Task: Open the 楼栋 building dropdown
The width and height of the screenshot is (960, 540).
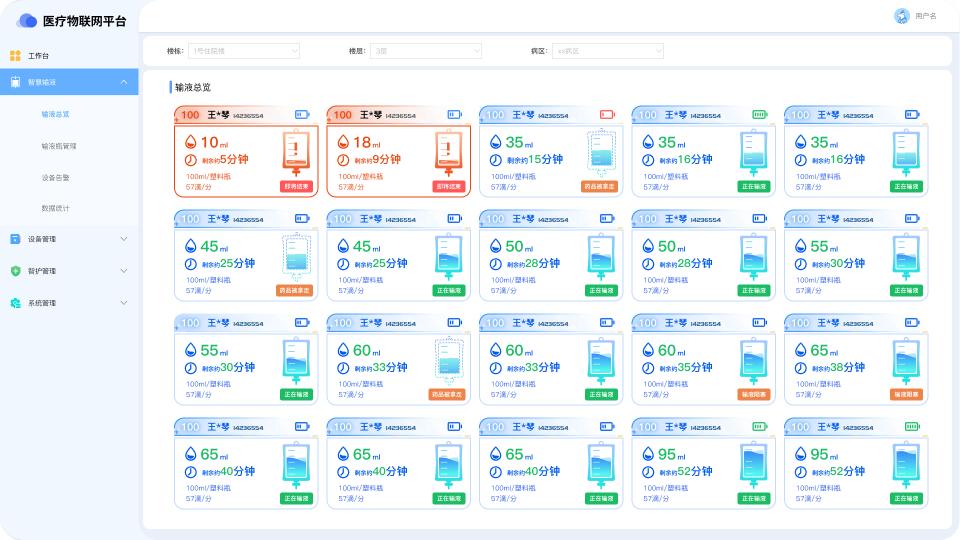Action: pyautogui.click(x=245, y=51)
